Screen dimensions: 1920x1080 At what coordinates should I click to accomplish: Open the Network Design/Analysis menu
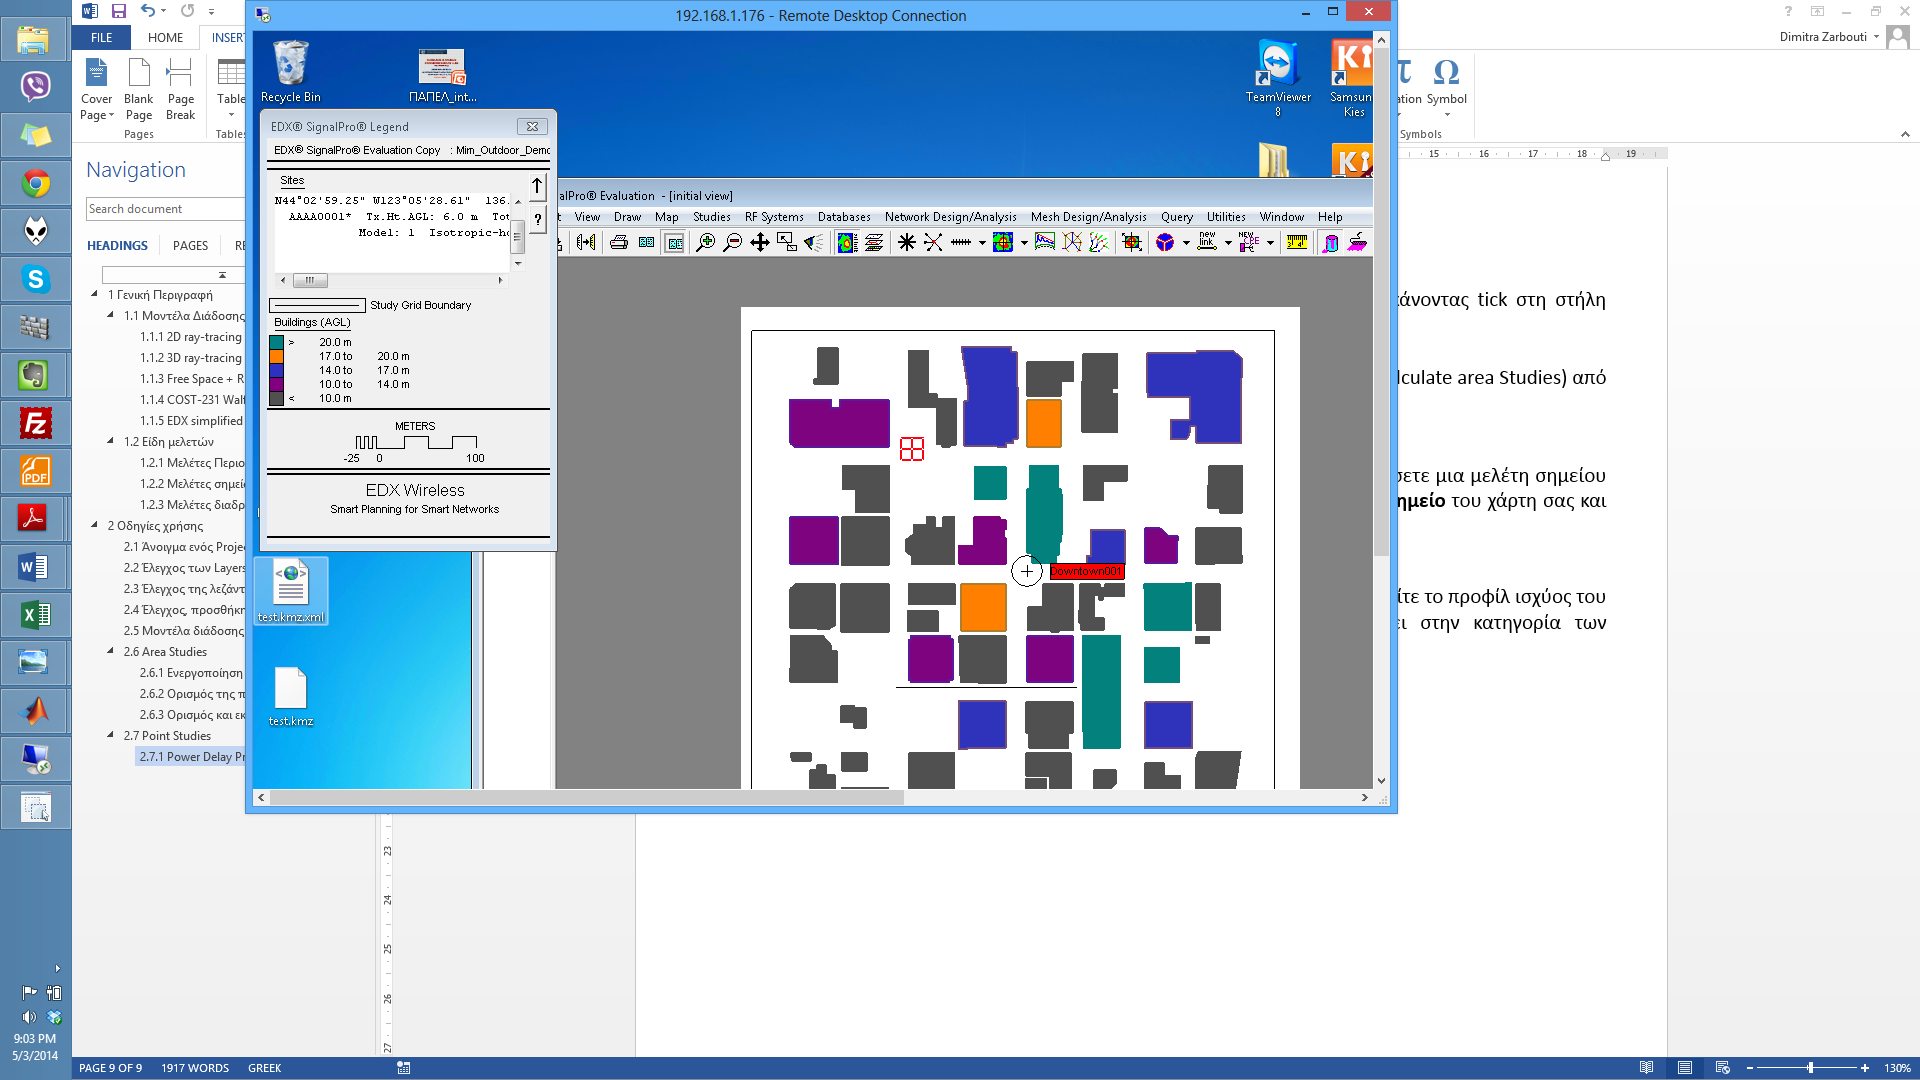tap(950, 217)
